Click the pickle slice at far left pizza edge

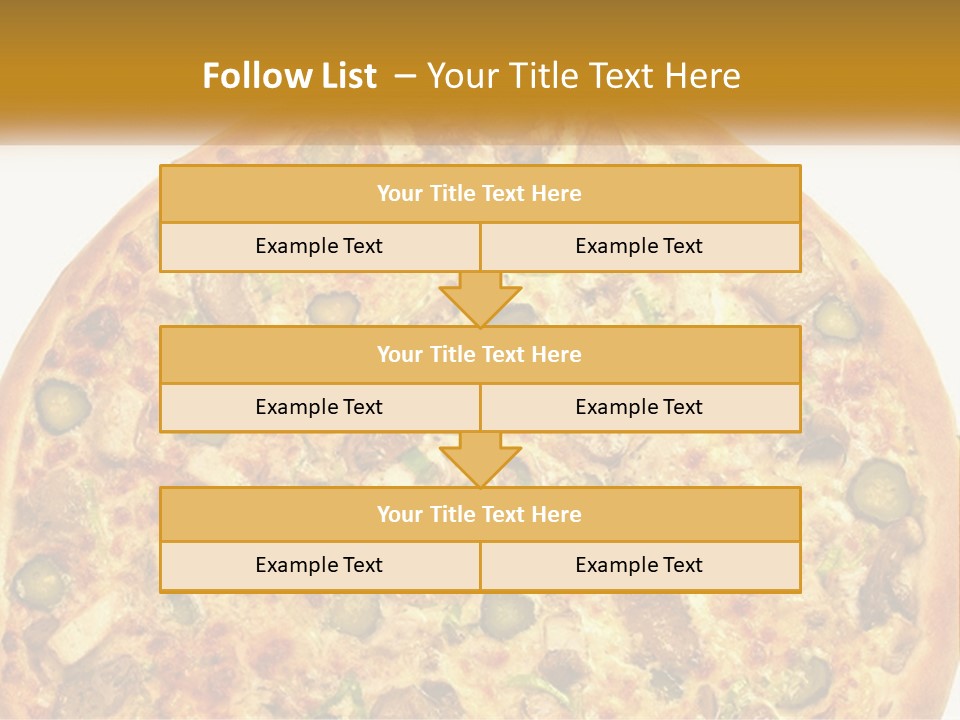[x=62, y=403]
